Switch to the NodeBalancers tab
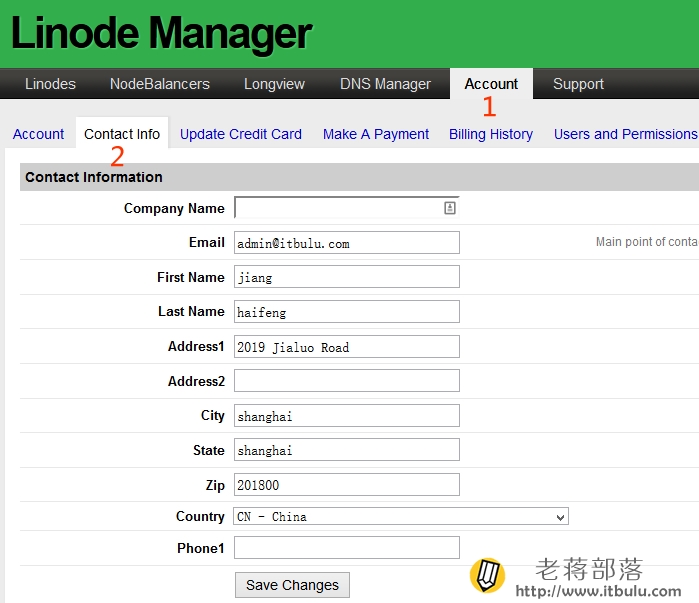The height and width of the screenshot is (603, 699). coord(160,84)
